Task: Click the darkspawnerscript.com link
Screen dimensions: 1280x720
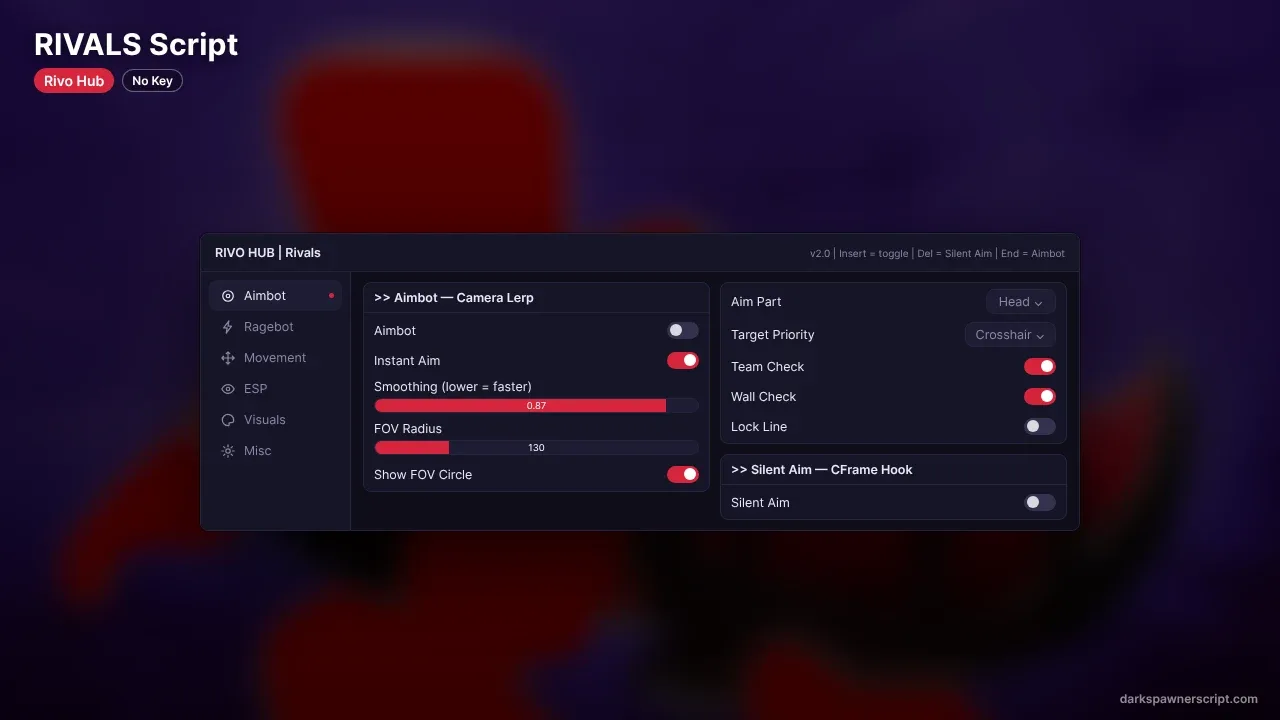Action: click(x=1189, y=699)
